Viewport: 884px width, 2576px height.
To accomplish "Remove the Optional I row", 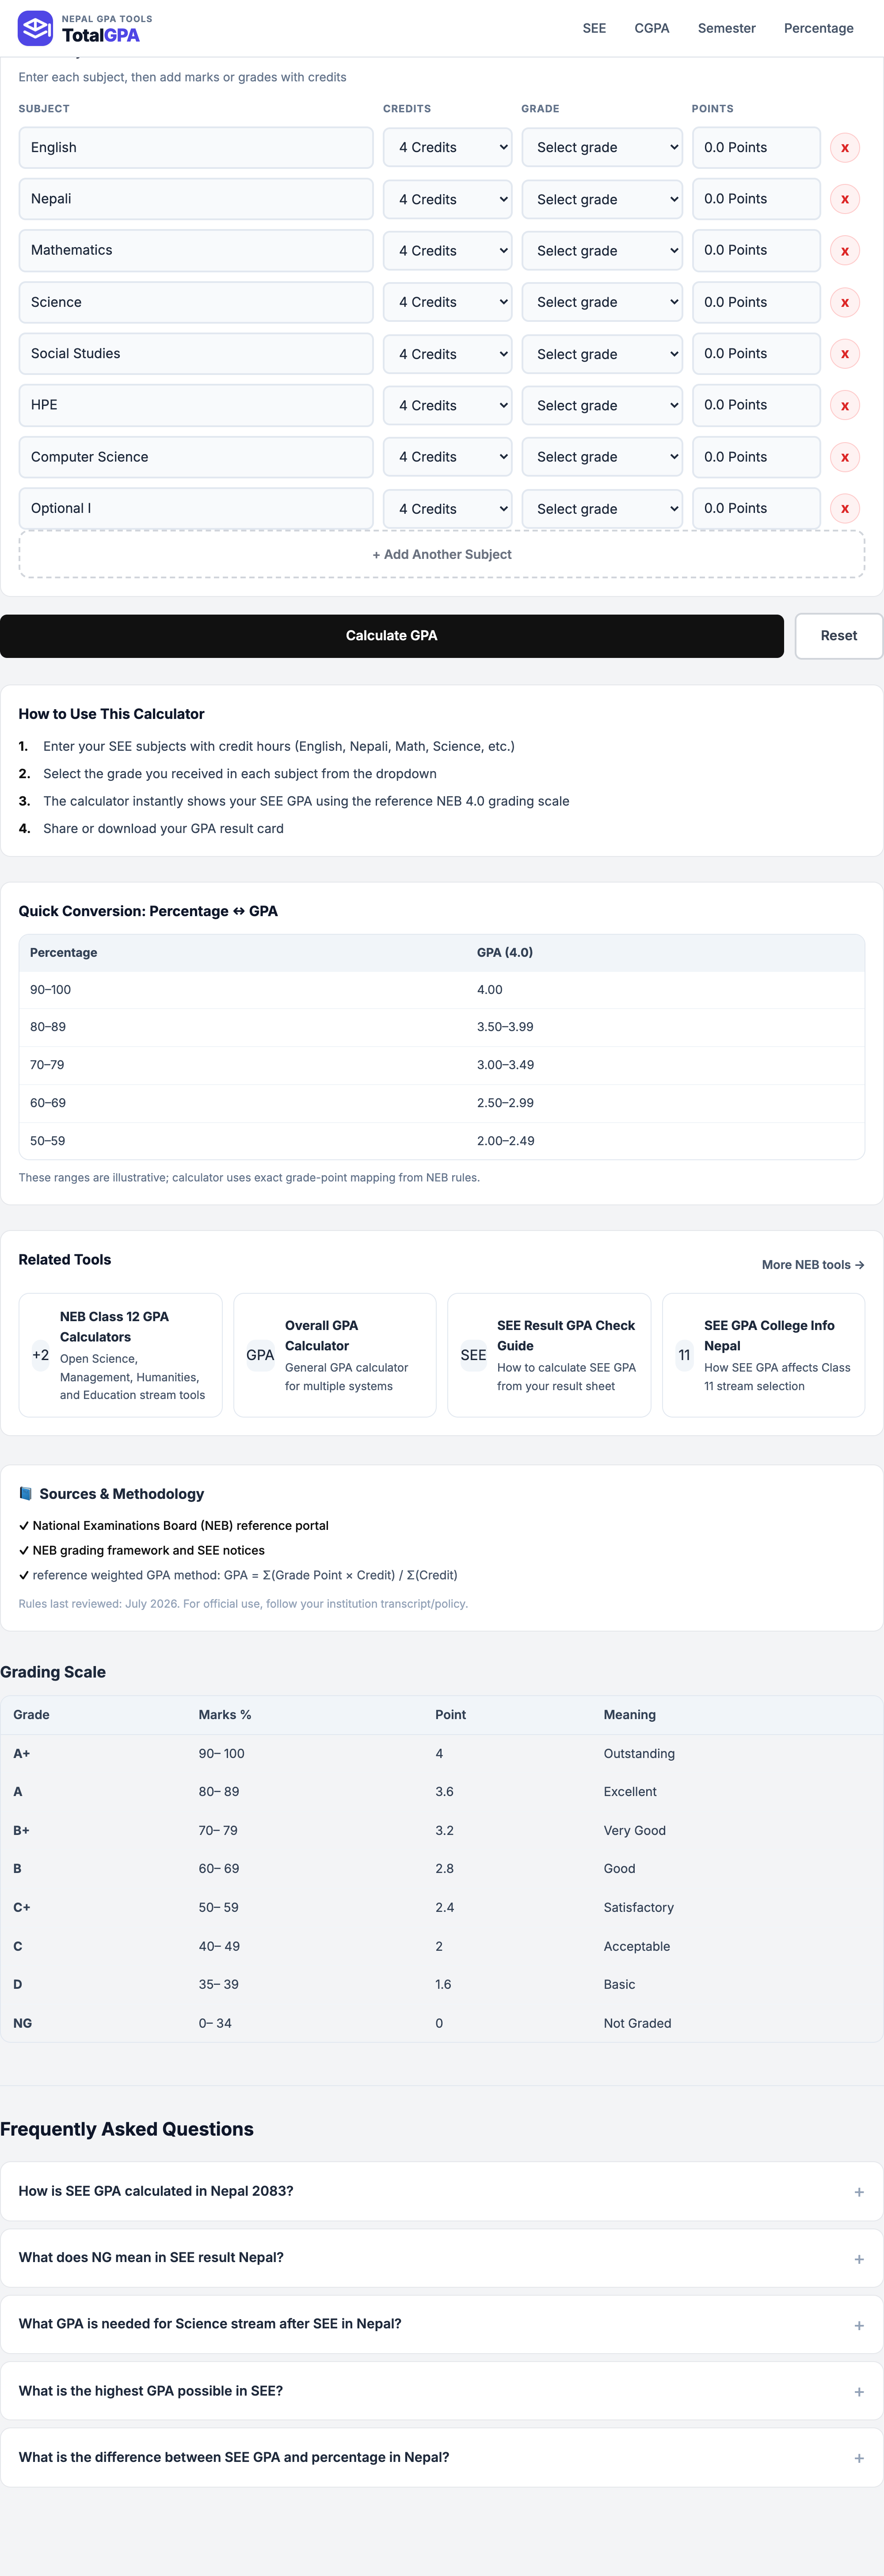I will [x=844, y=509].
